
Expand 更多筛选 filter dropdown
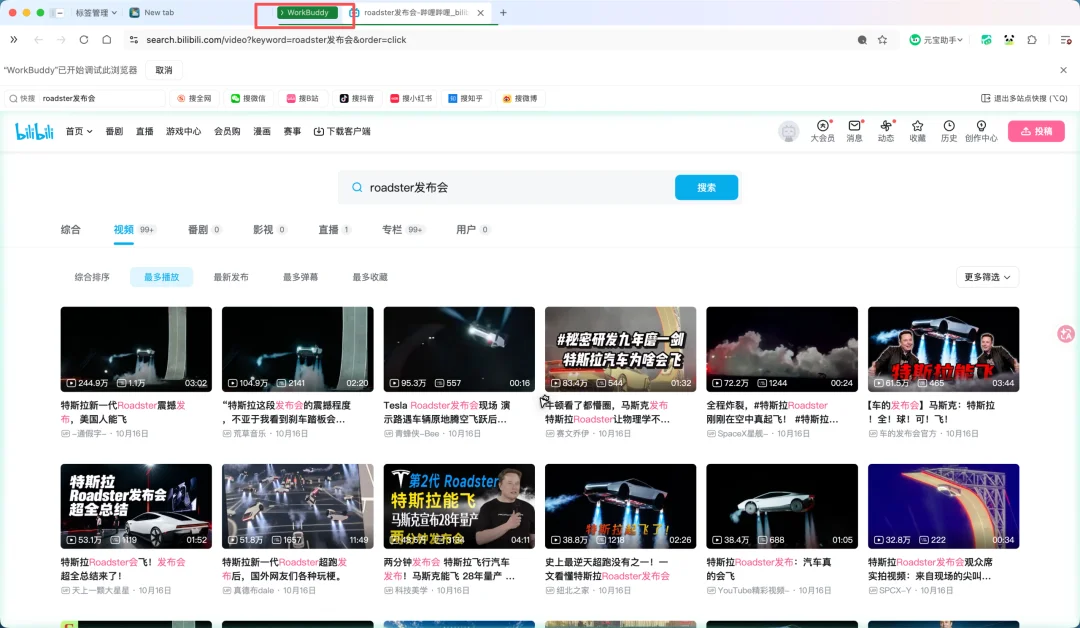[x=987, y=277]
